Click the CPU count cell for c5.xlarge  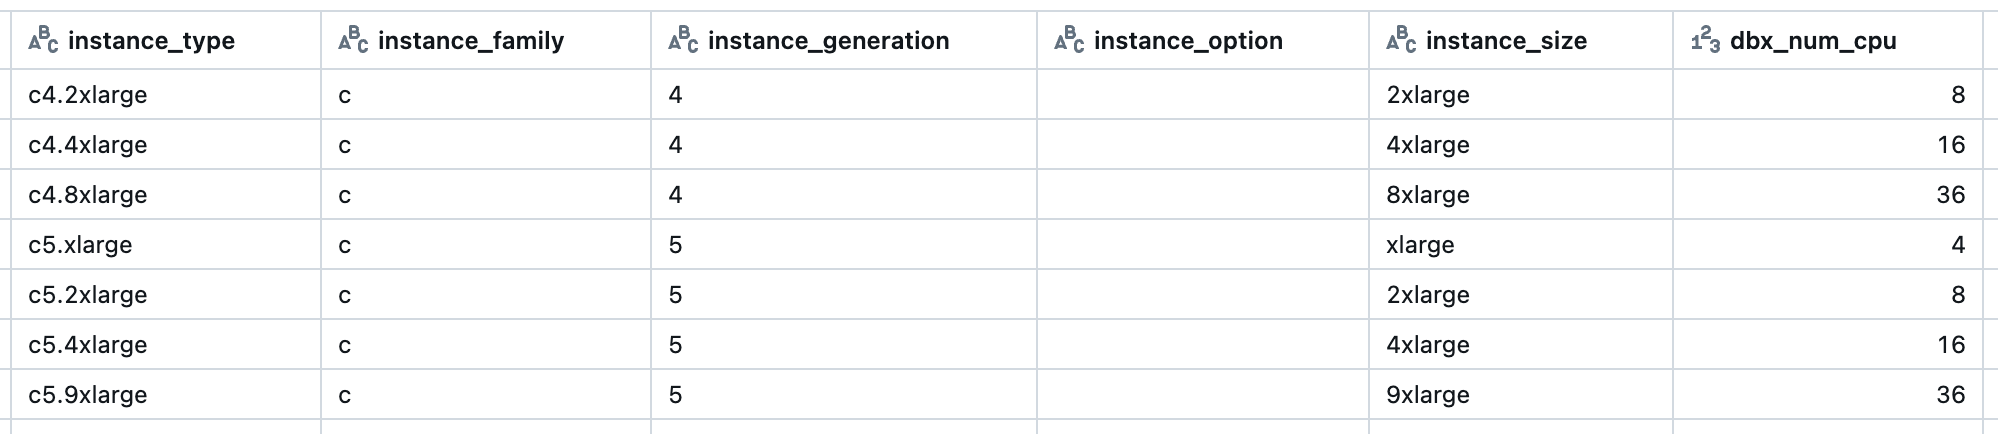1957,245
